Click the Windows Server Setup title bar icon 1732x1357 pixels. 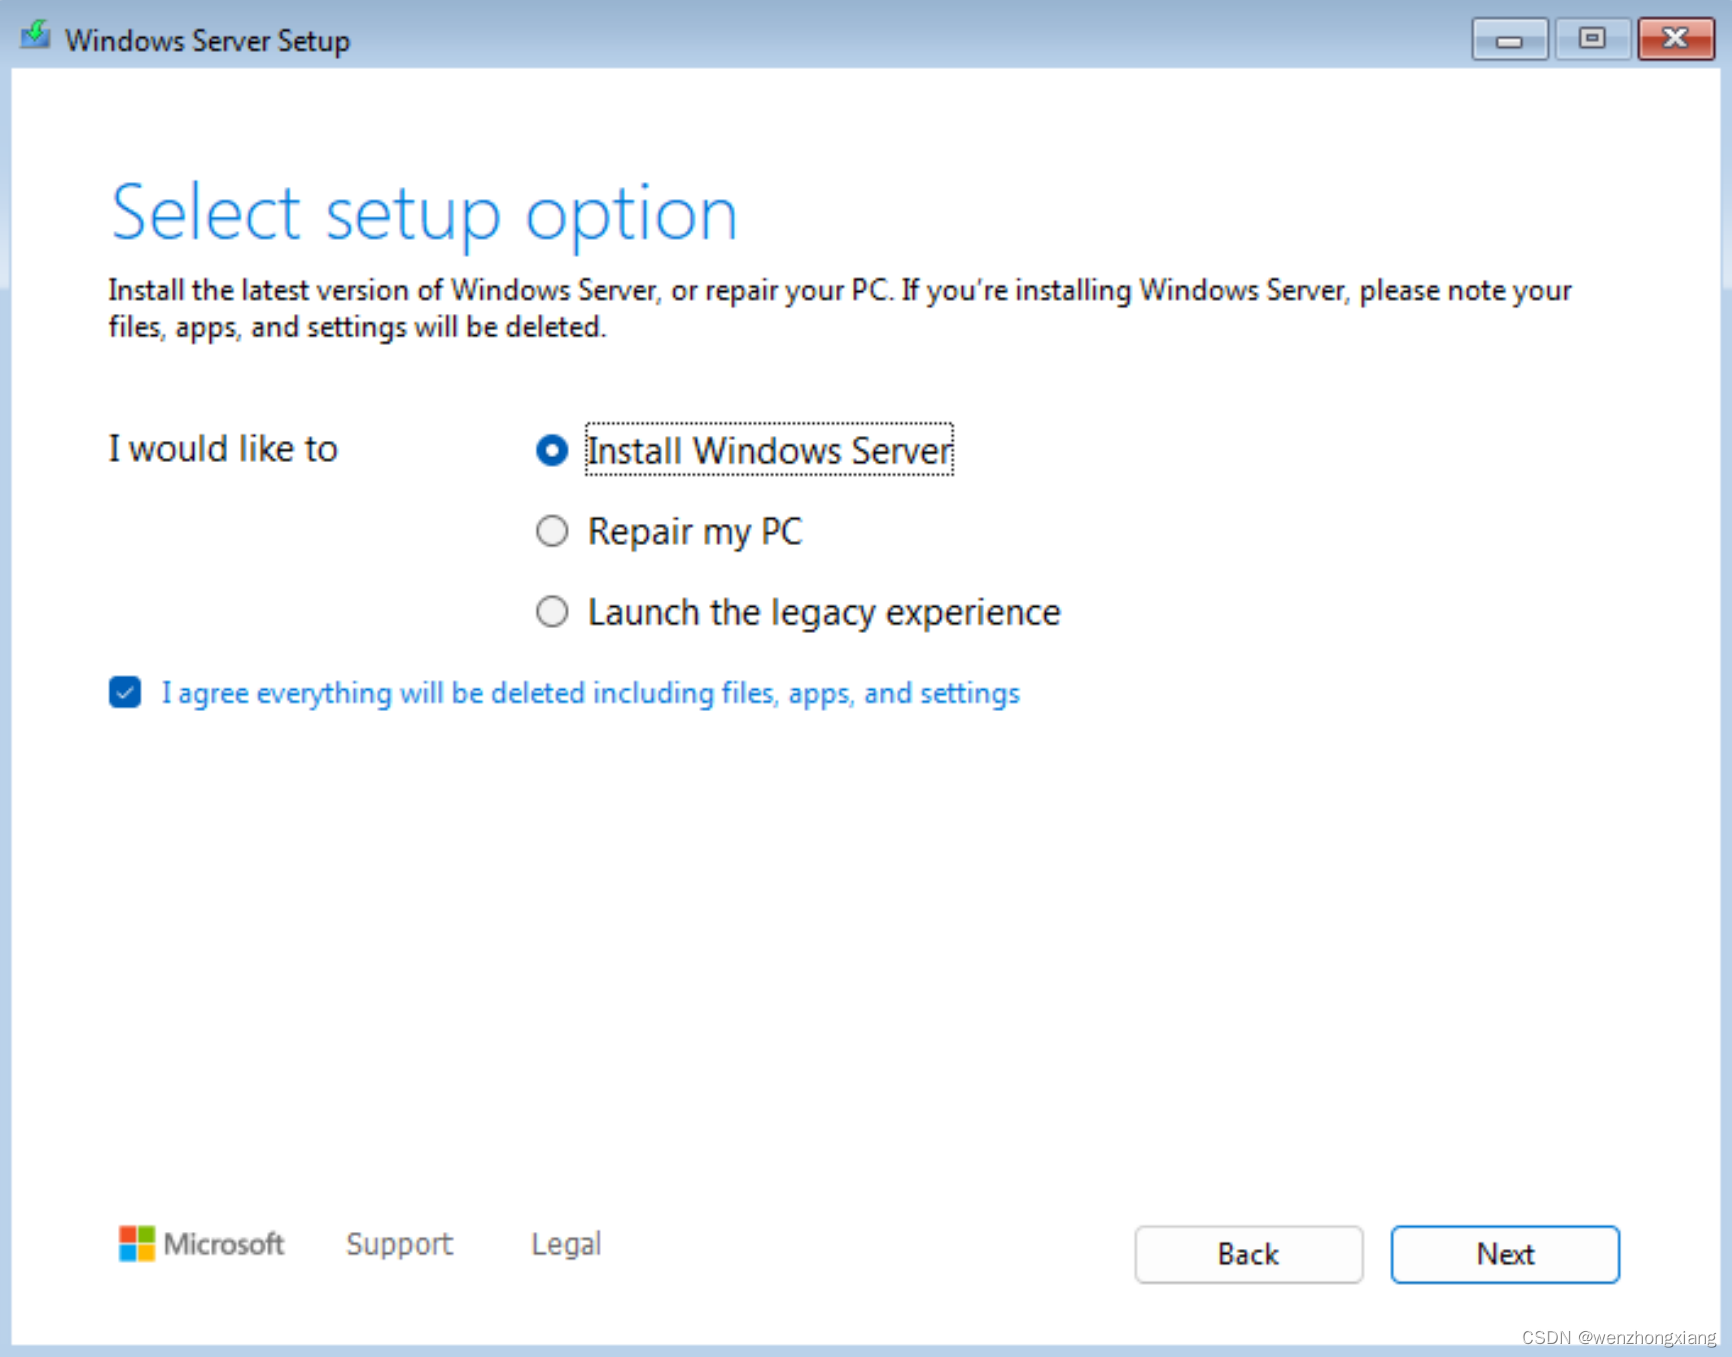(x=35, y=36)
